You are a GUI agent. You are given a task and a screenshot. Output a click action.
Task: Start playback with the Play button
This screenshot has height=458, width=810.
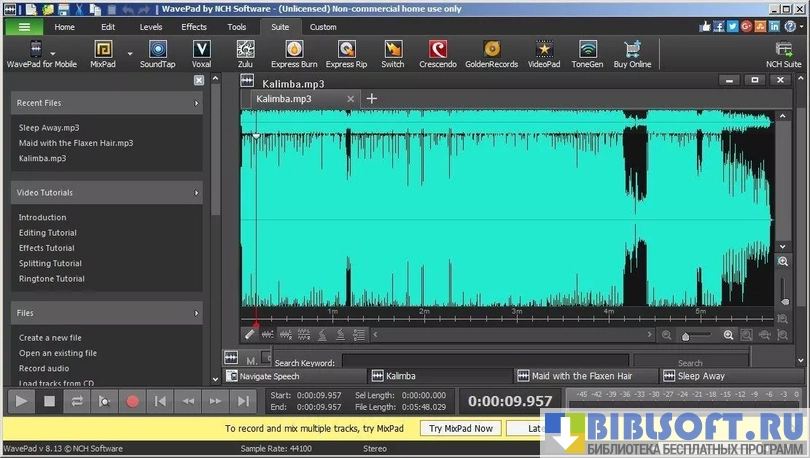pyautogui.click(x=20, y=401)
